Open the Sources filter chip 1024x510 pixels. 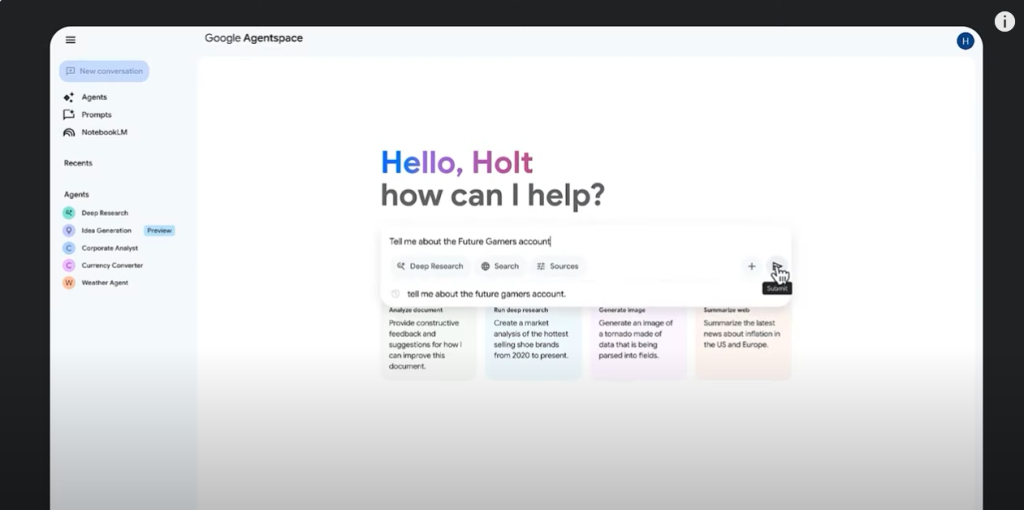pyautogui.click(x=557, y=266)
